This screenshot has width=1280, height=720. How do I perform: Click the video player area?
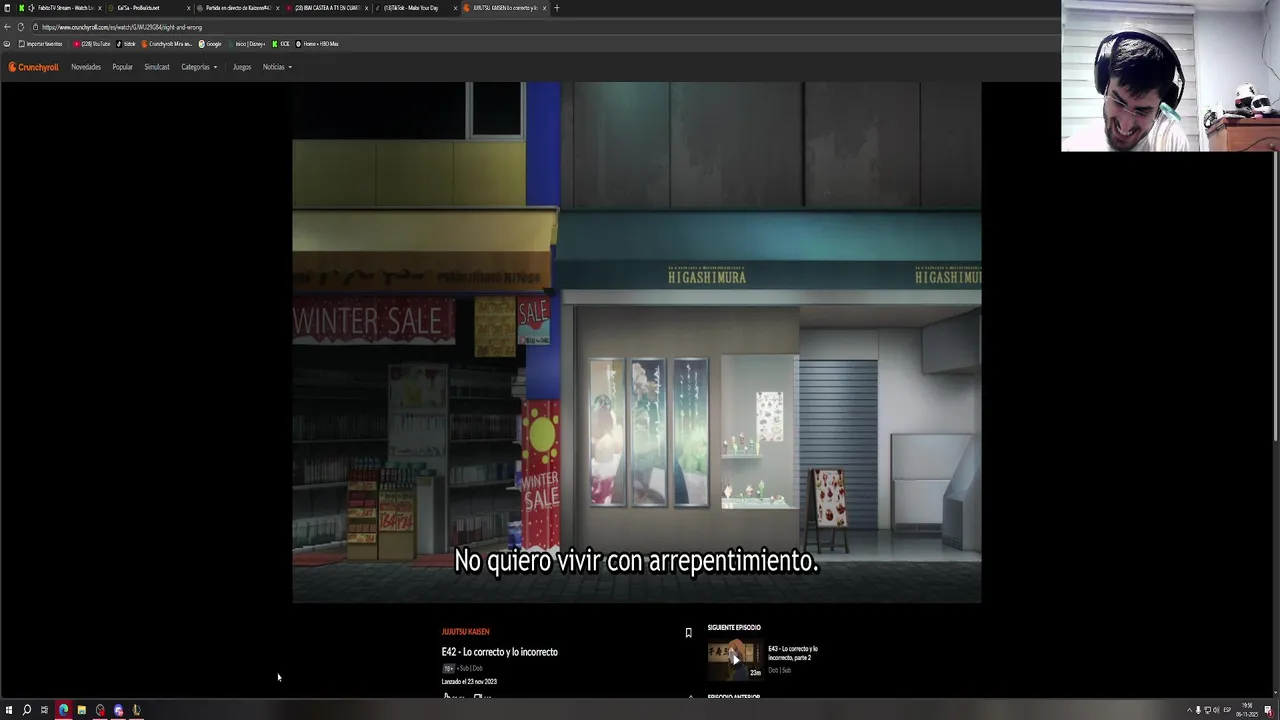click(x=637, y=342)
